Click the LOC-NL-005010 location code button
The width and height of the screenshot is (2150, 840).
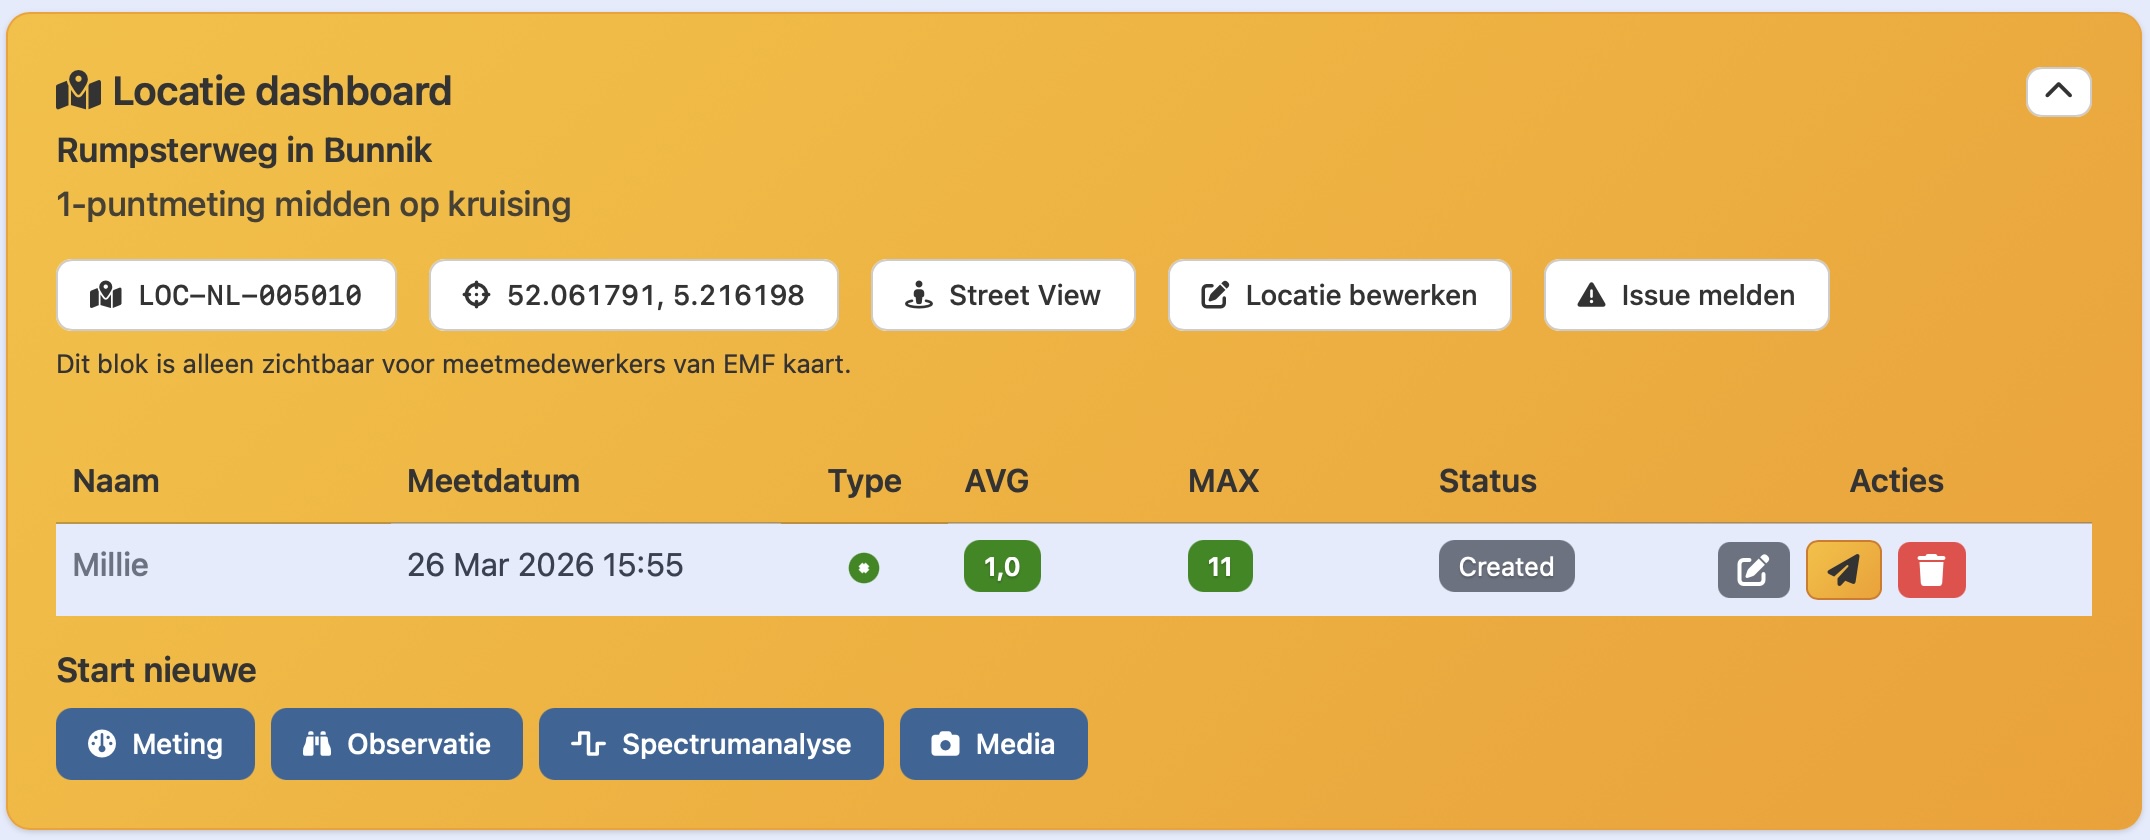click(x=226, y=295)
